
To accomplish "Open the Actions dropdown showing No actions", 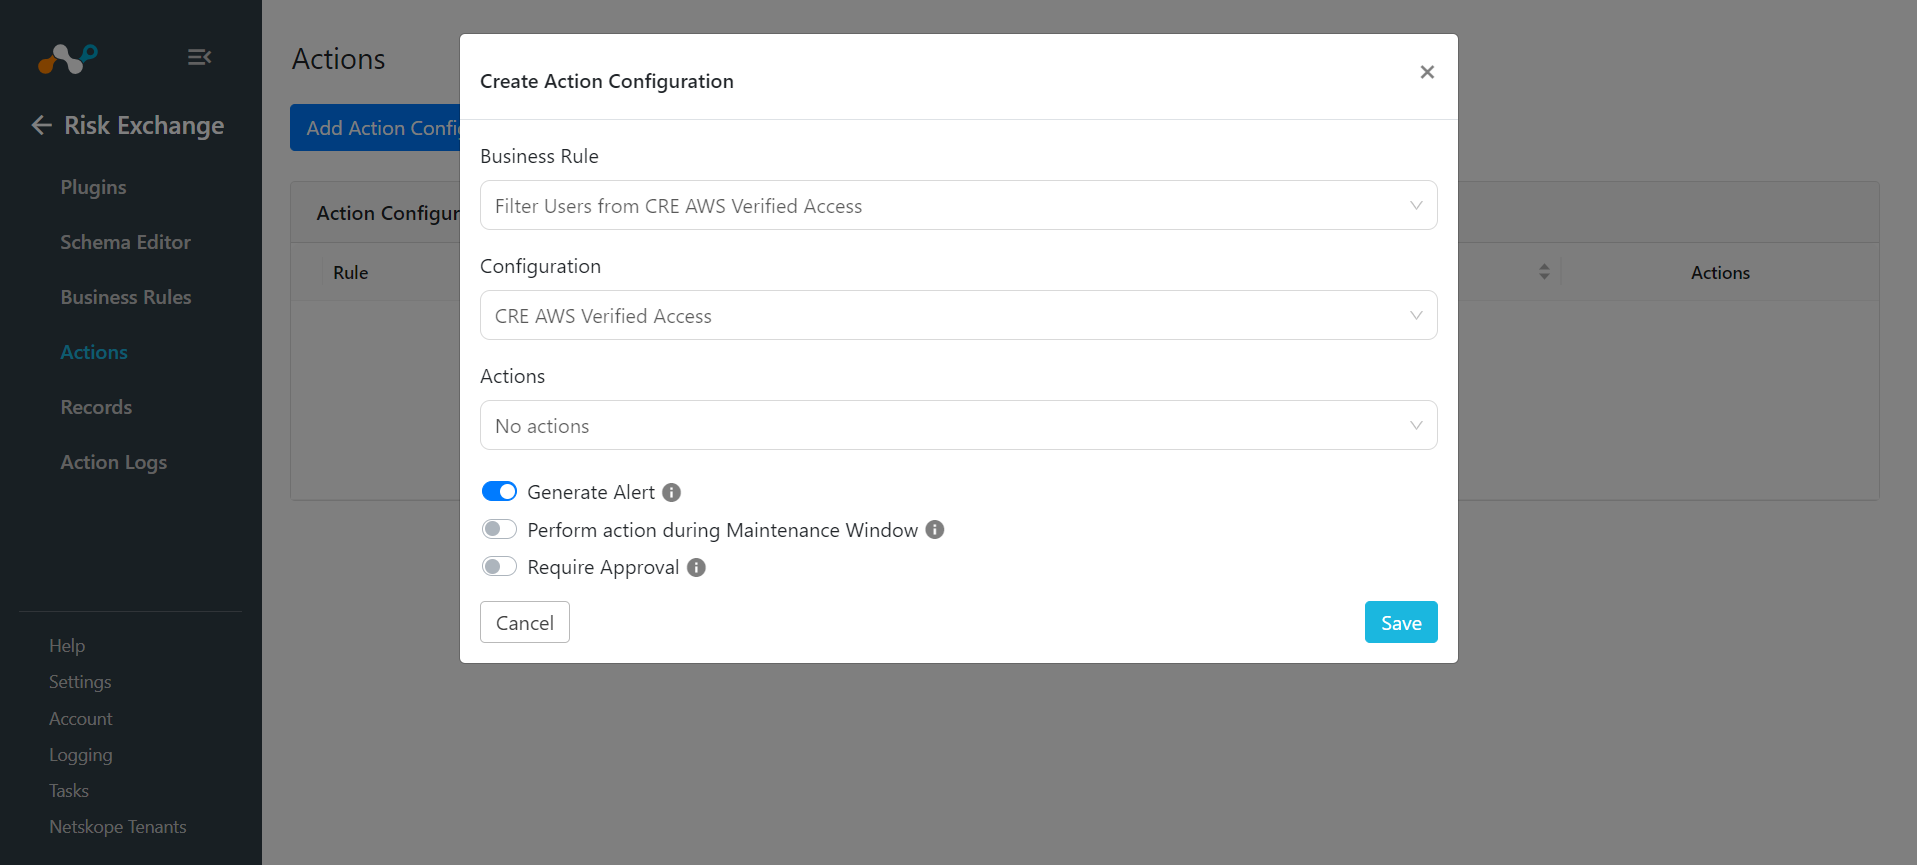I will [958, 425].
